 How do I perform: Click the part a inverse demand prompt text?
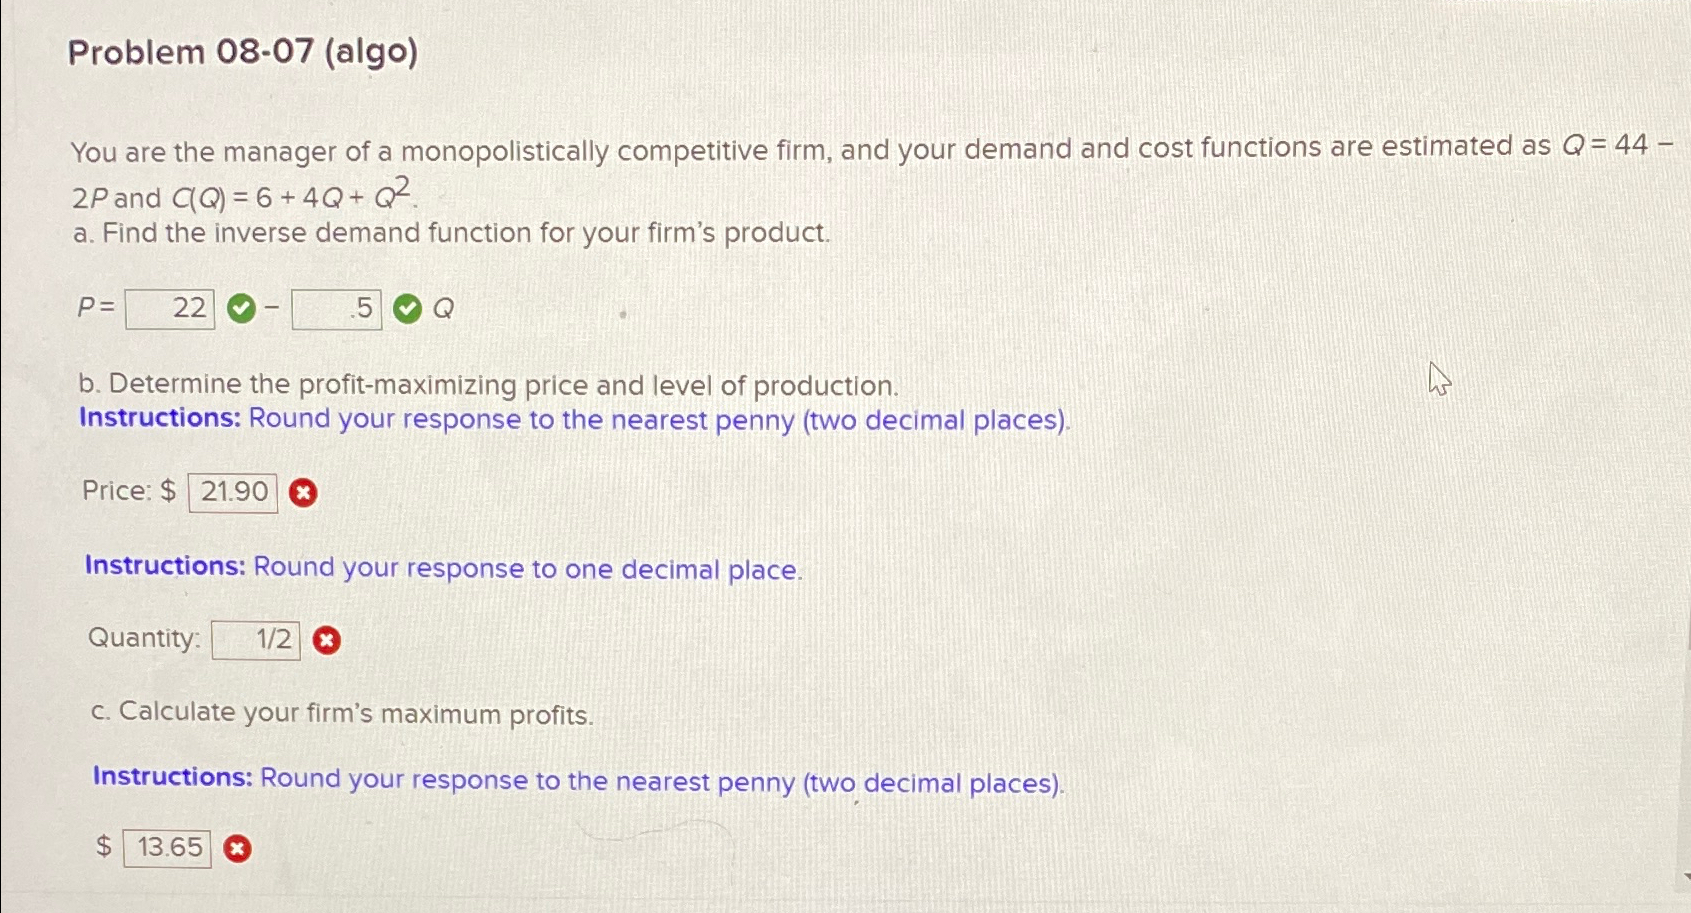click(450, 233)
